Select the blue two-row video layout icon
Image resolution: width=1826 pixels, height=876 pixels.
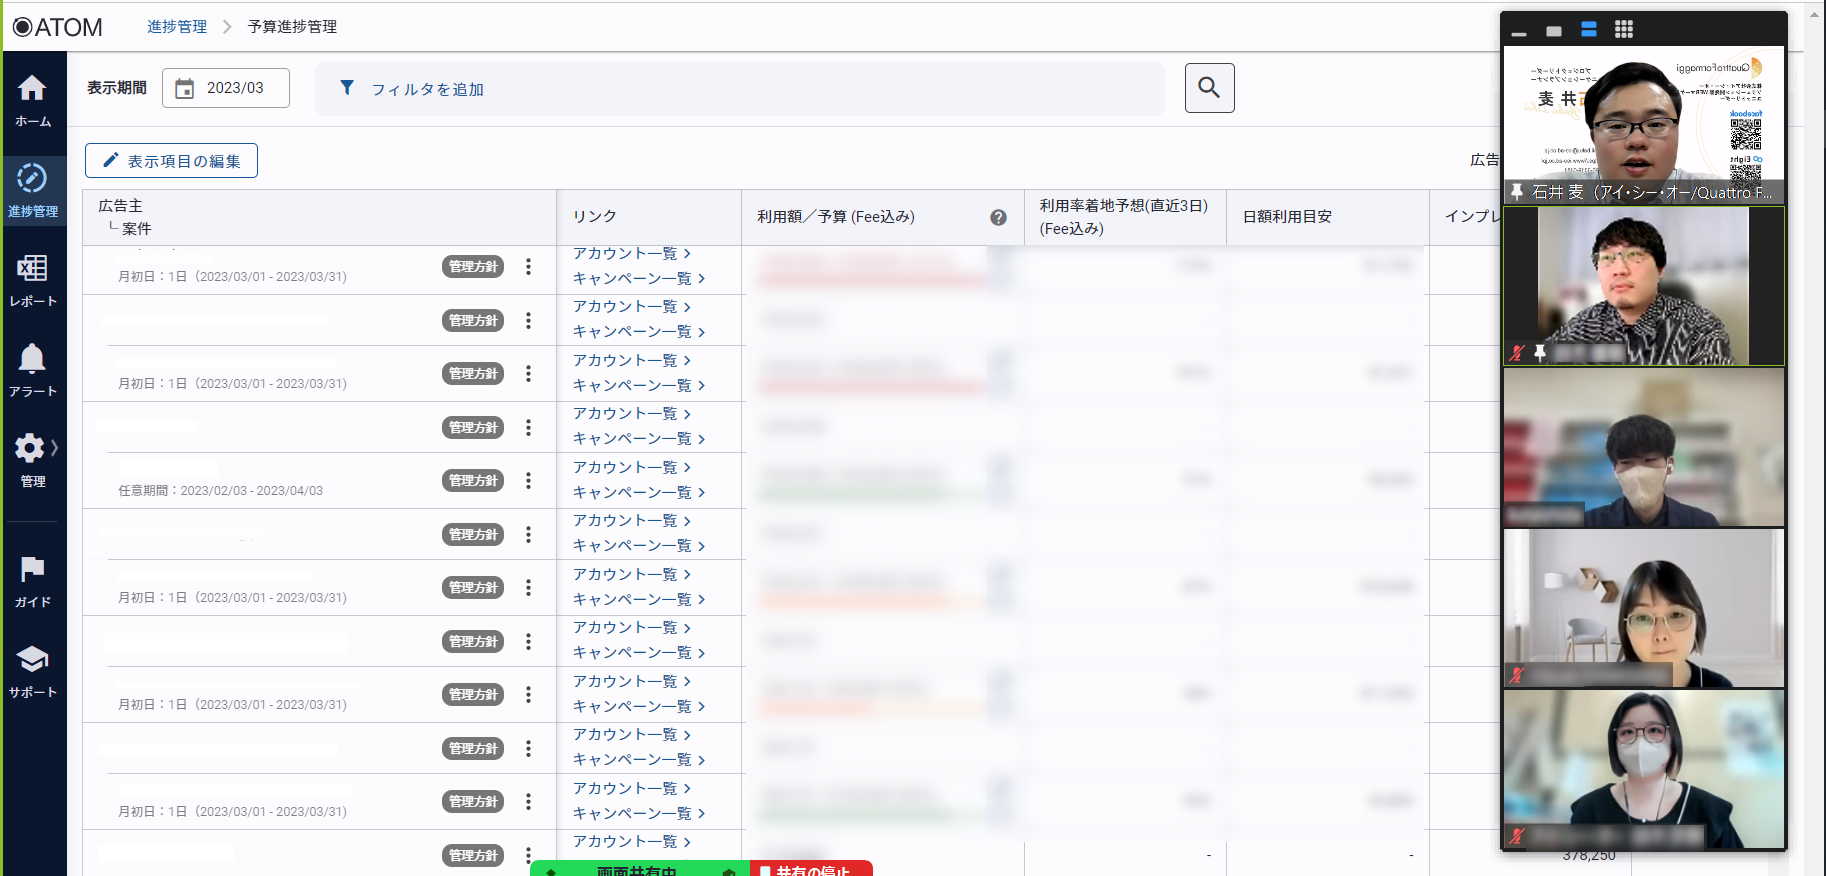point(1588,30)
